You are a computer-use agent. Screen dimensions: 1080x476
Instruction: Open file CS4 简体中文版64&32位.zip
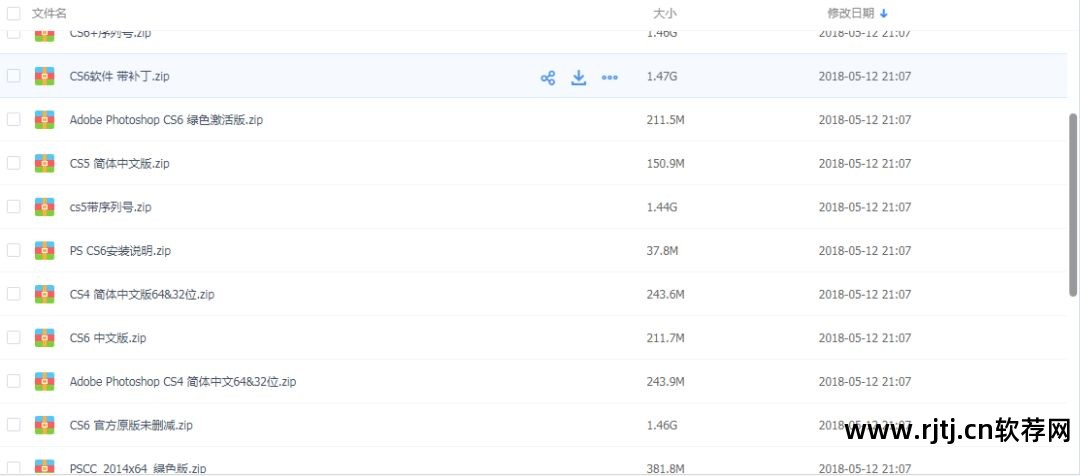[x=142, y=294]
